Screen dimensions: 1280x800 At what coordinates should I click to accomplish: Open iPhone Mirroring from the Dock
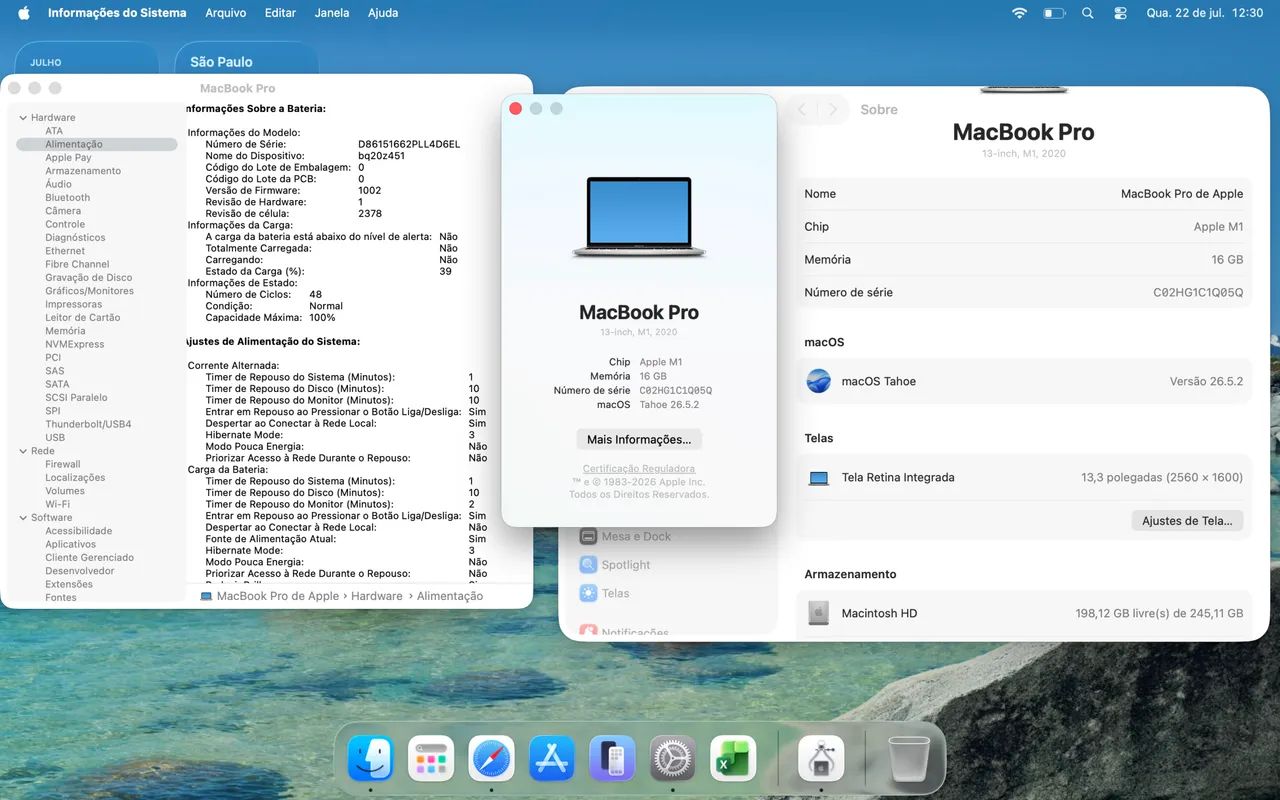coord(612,759)
